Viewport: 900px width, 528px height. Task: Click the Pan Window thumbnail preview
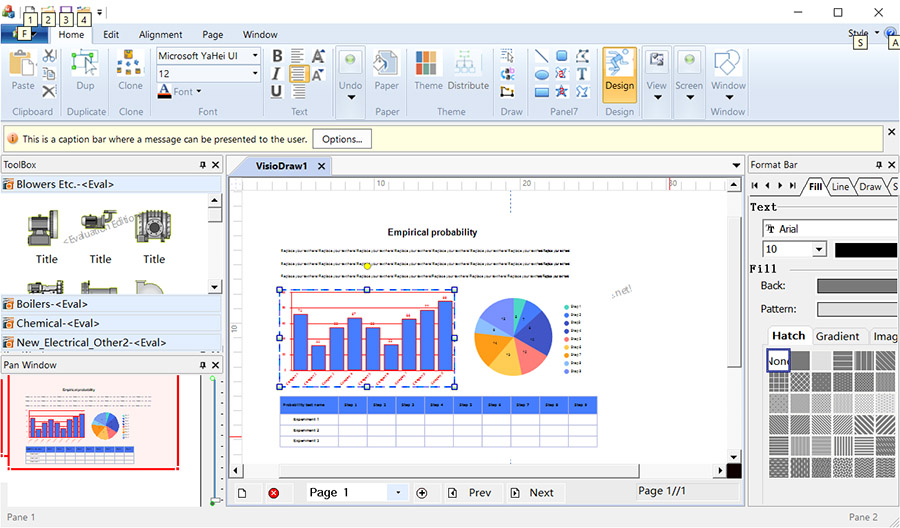(x=93, y=424)
